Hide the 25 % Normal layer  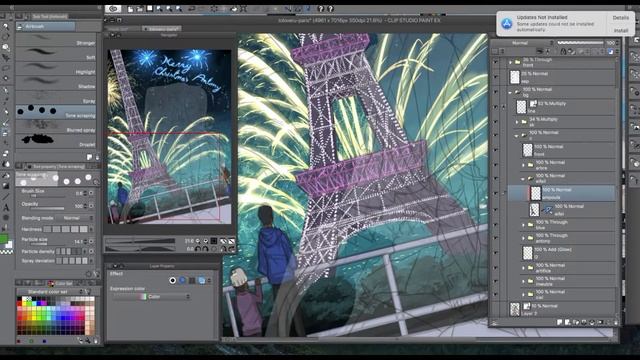tap(496, 77)
